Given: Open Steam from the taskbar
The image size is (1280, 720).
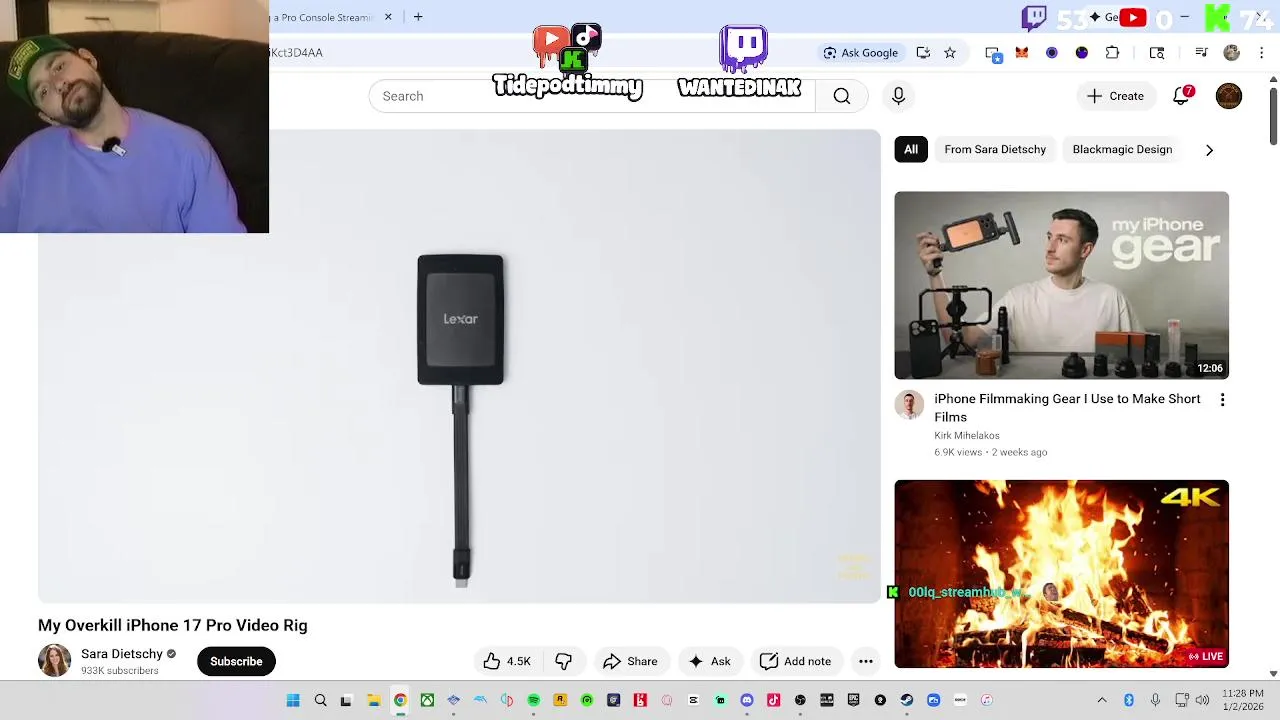Looking at the screenshot, I should point(907,700).
